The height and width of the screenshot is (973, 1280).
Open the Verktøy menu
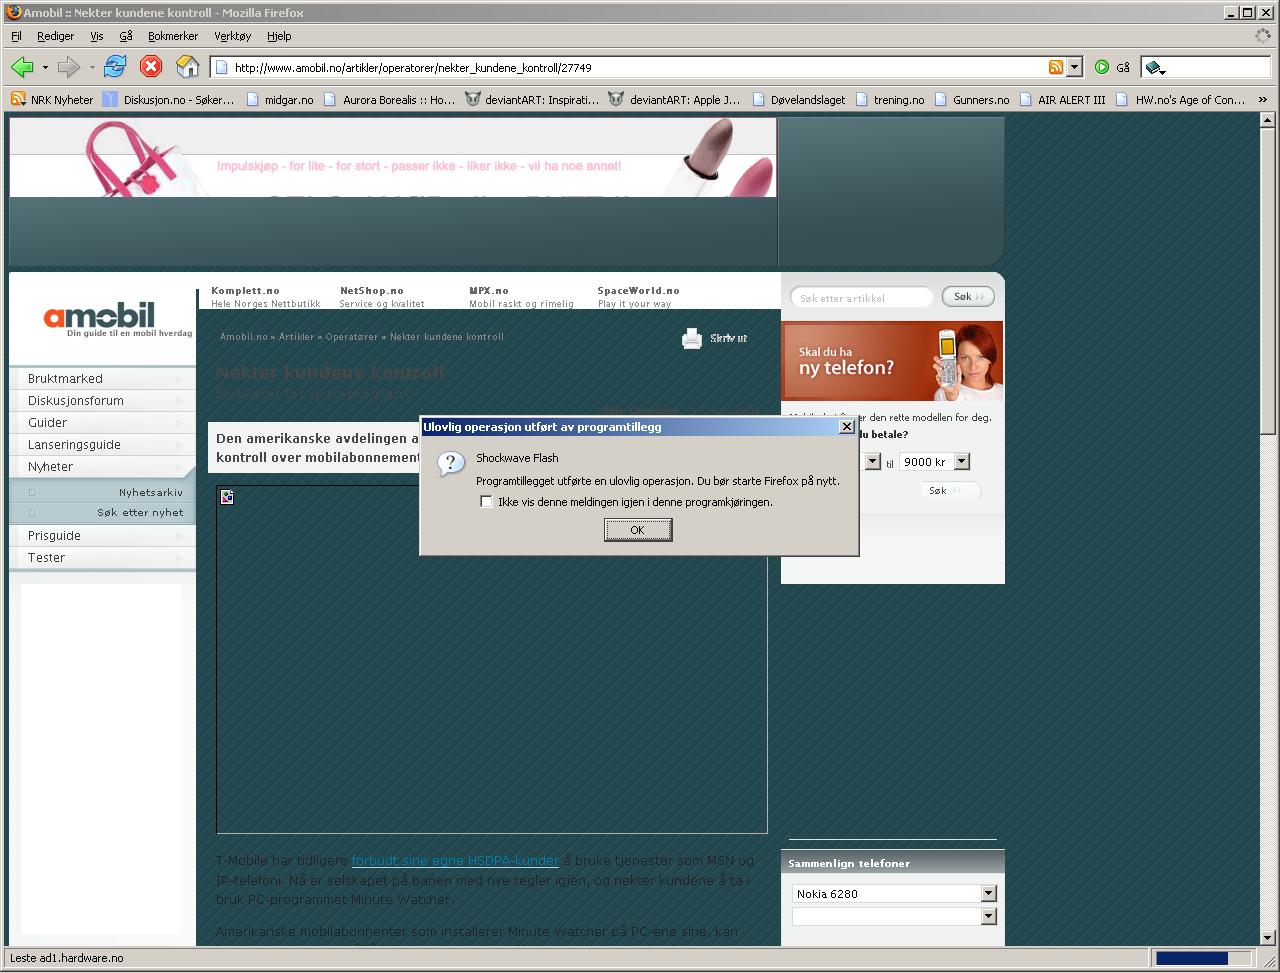point(232,36)
